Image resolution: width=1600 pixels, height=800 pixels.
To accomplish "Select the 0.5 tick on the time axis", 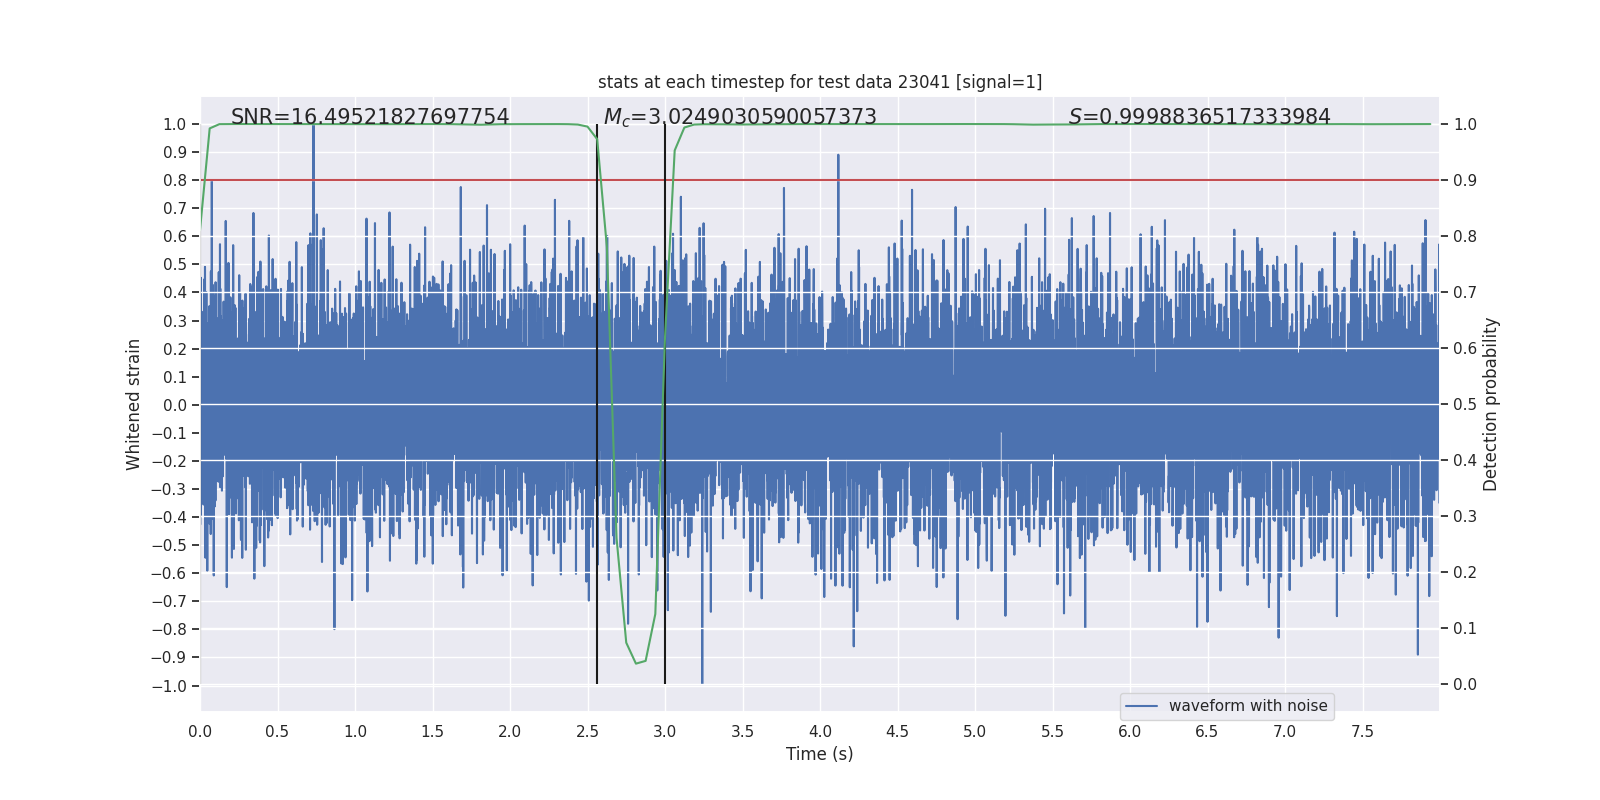I will (x=278, y=731).
